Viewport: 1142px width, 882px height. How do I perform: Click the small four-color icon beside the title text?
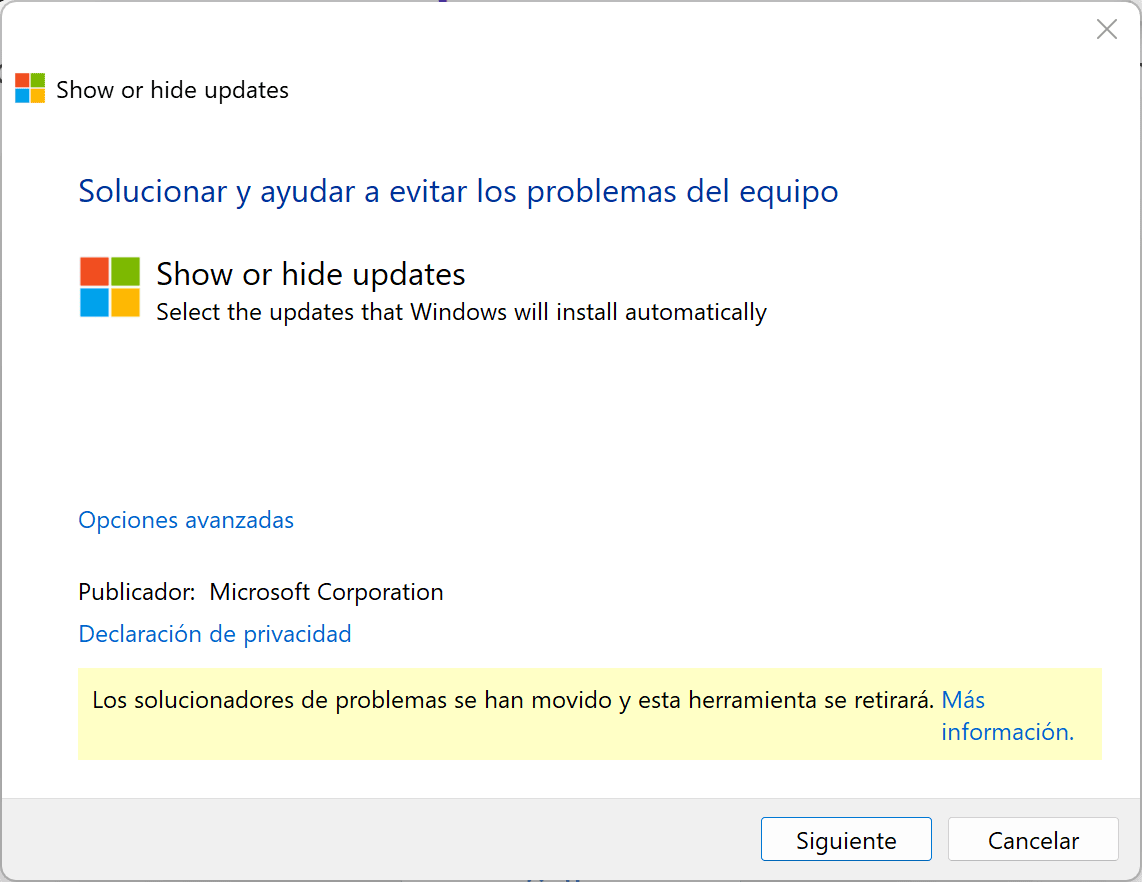tap(29, 88)
